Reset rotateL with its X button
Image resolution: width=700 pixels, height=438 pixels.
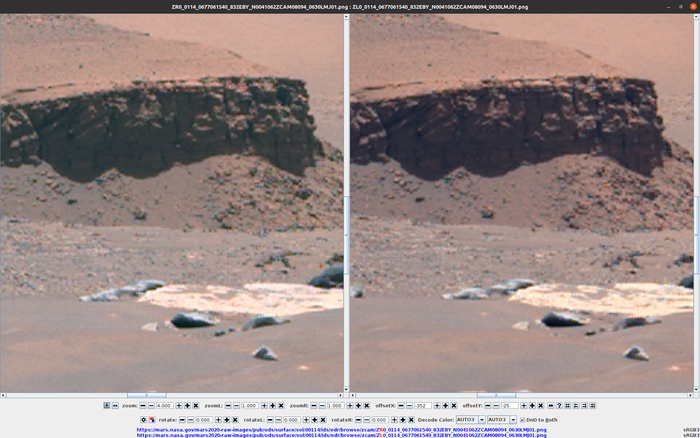tap(323, 420)
